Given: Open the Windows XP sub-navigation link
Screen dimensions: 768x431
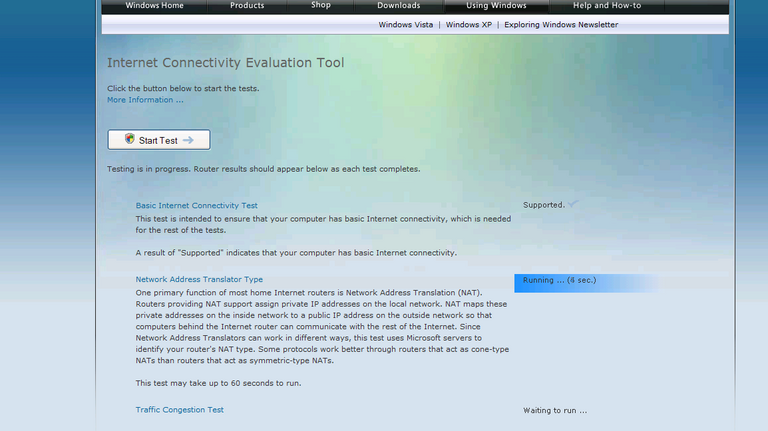Looking at the screenshot, I should click(469, 24).
